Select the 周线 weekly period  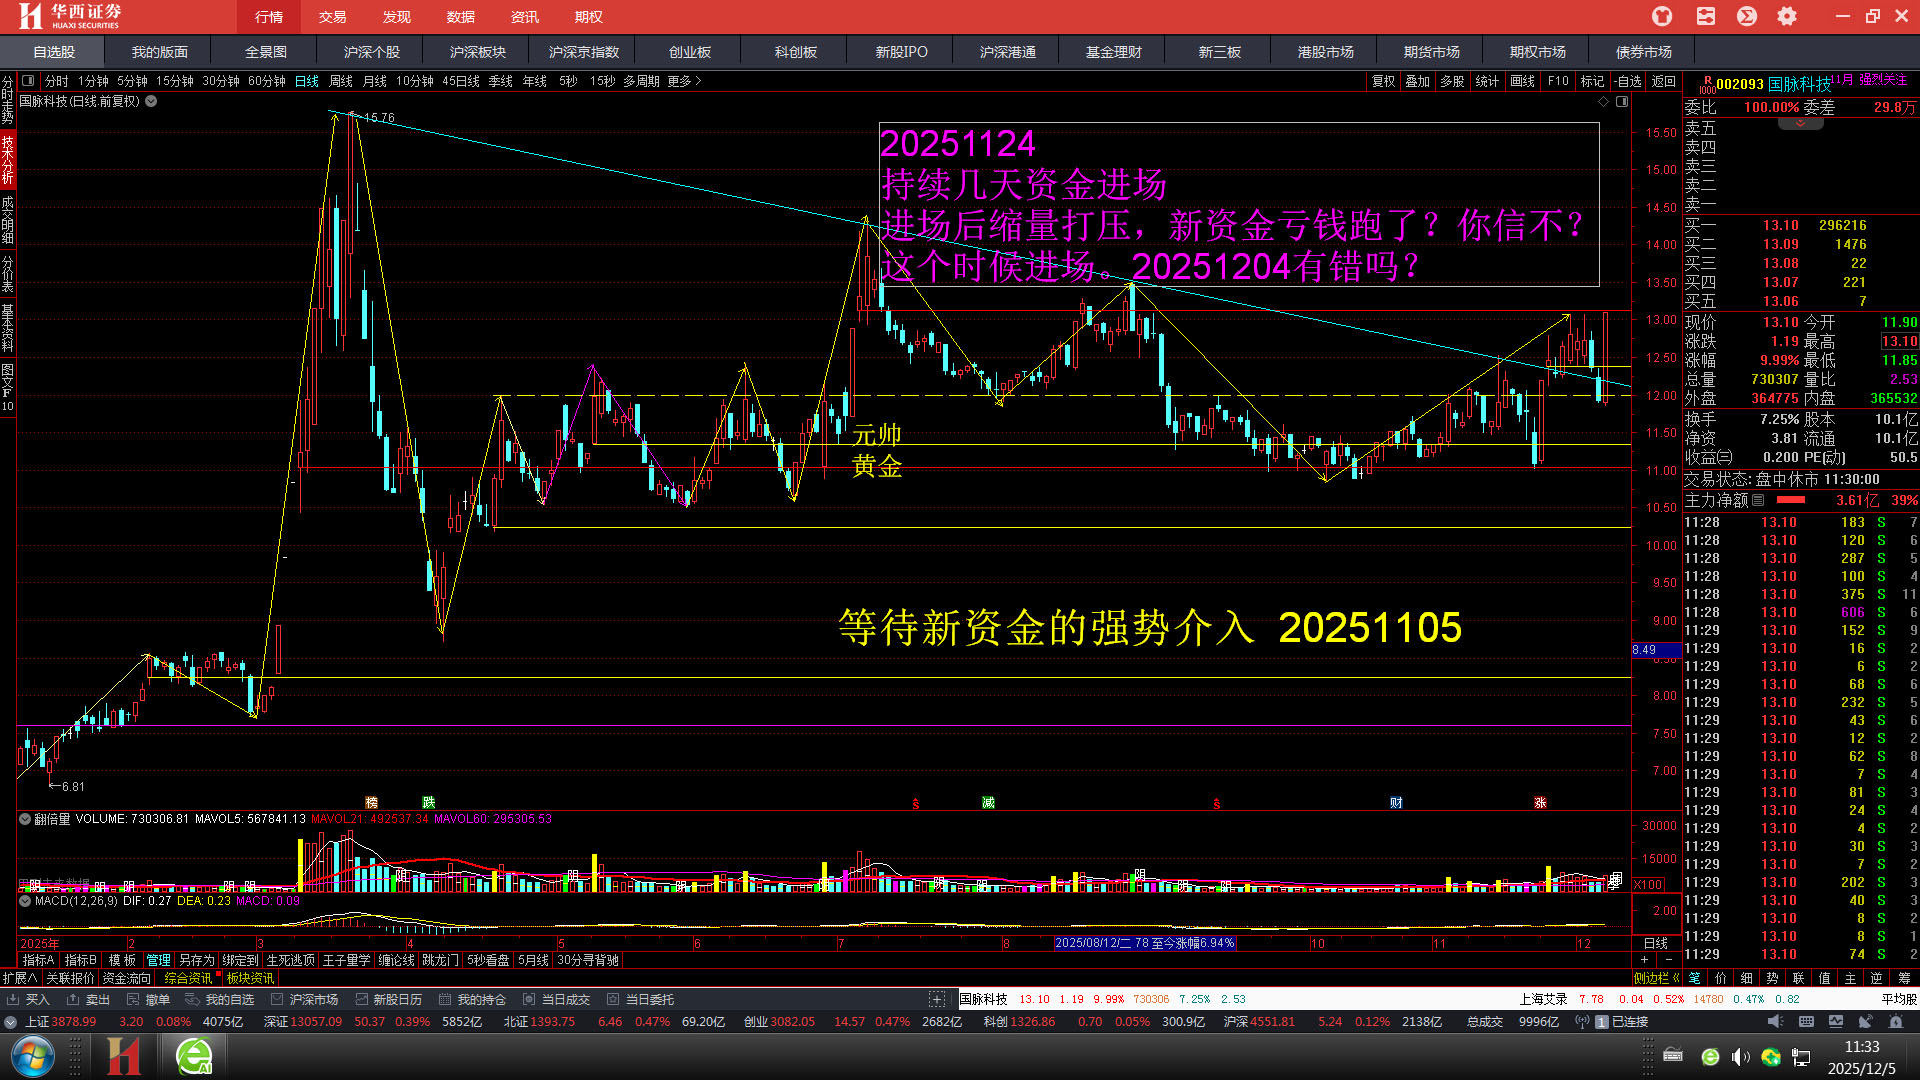tap(340, 81)
